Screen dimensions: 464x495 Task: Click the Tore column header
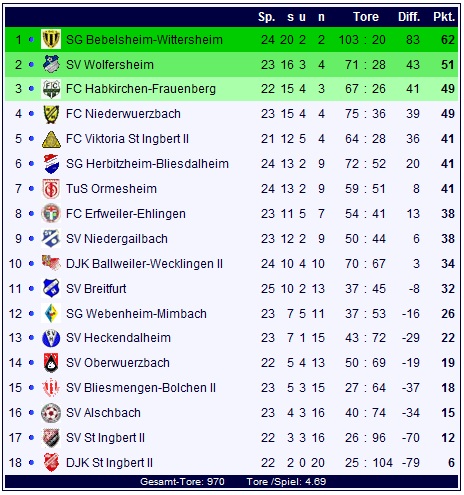tap(366, 17)
